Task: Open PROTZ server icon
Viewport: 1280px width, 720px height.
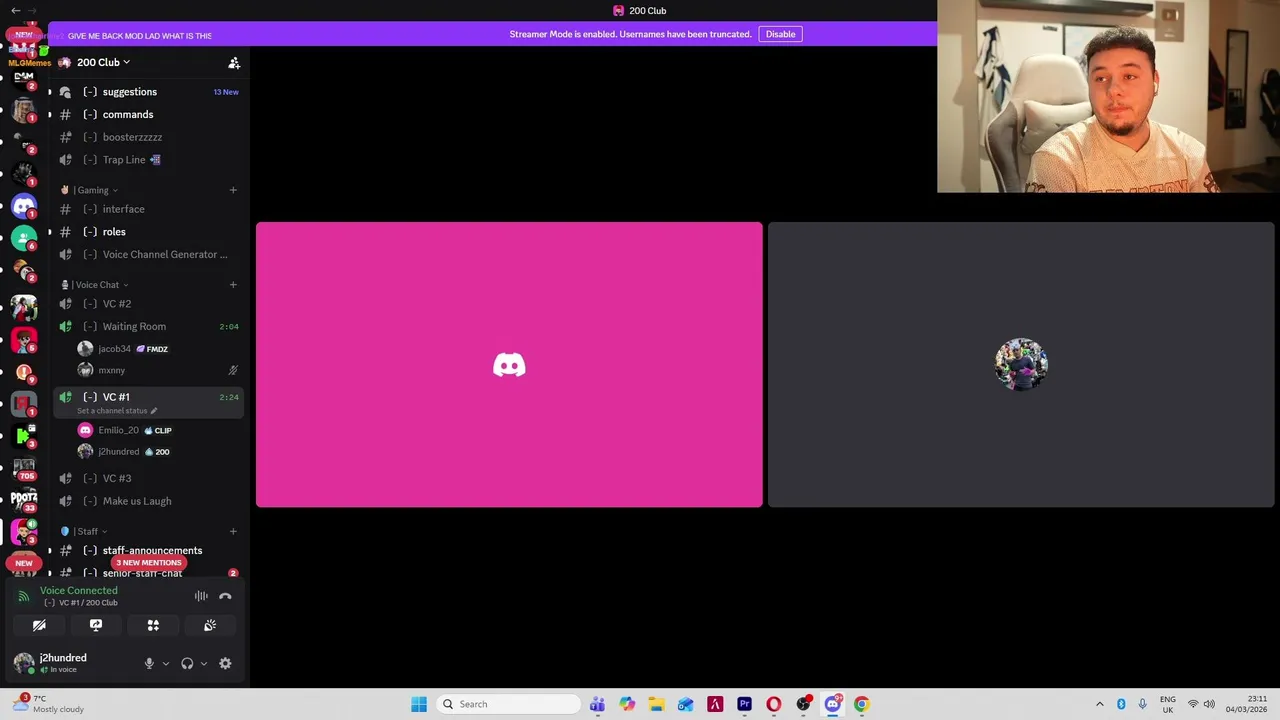Action: (x=24, y=499)
